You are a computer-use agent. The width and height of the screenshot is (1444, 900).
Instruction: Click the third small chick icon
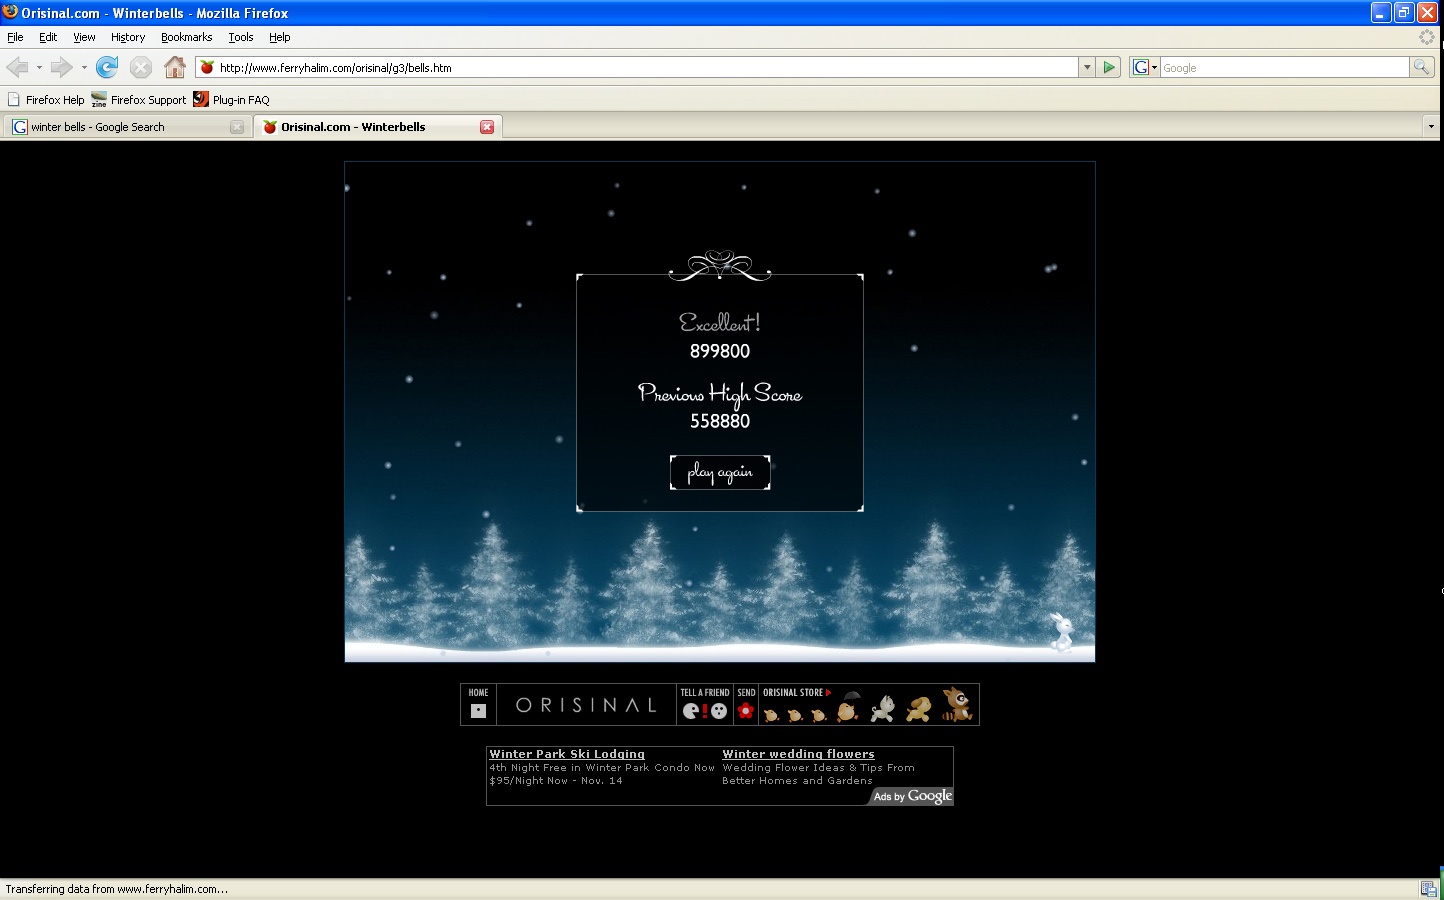tap(819, 714)
